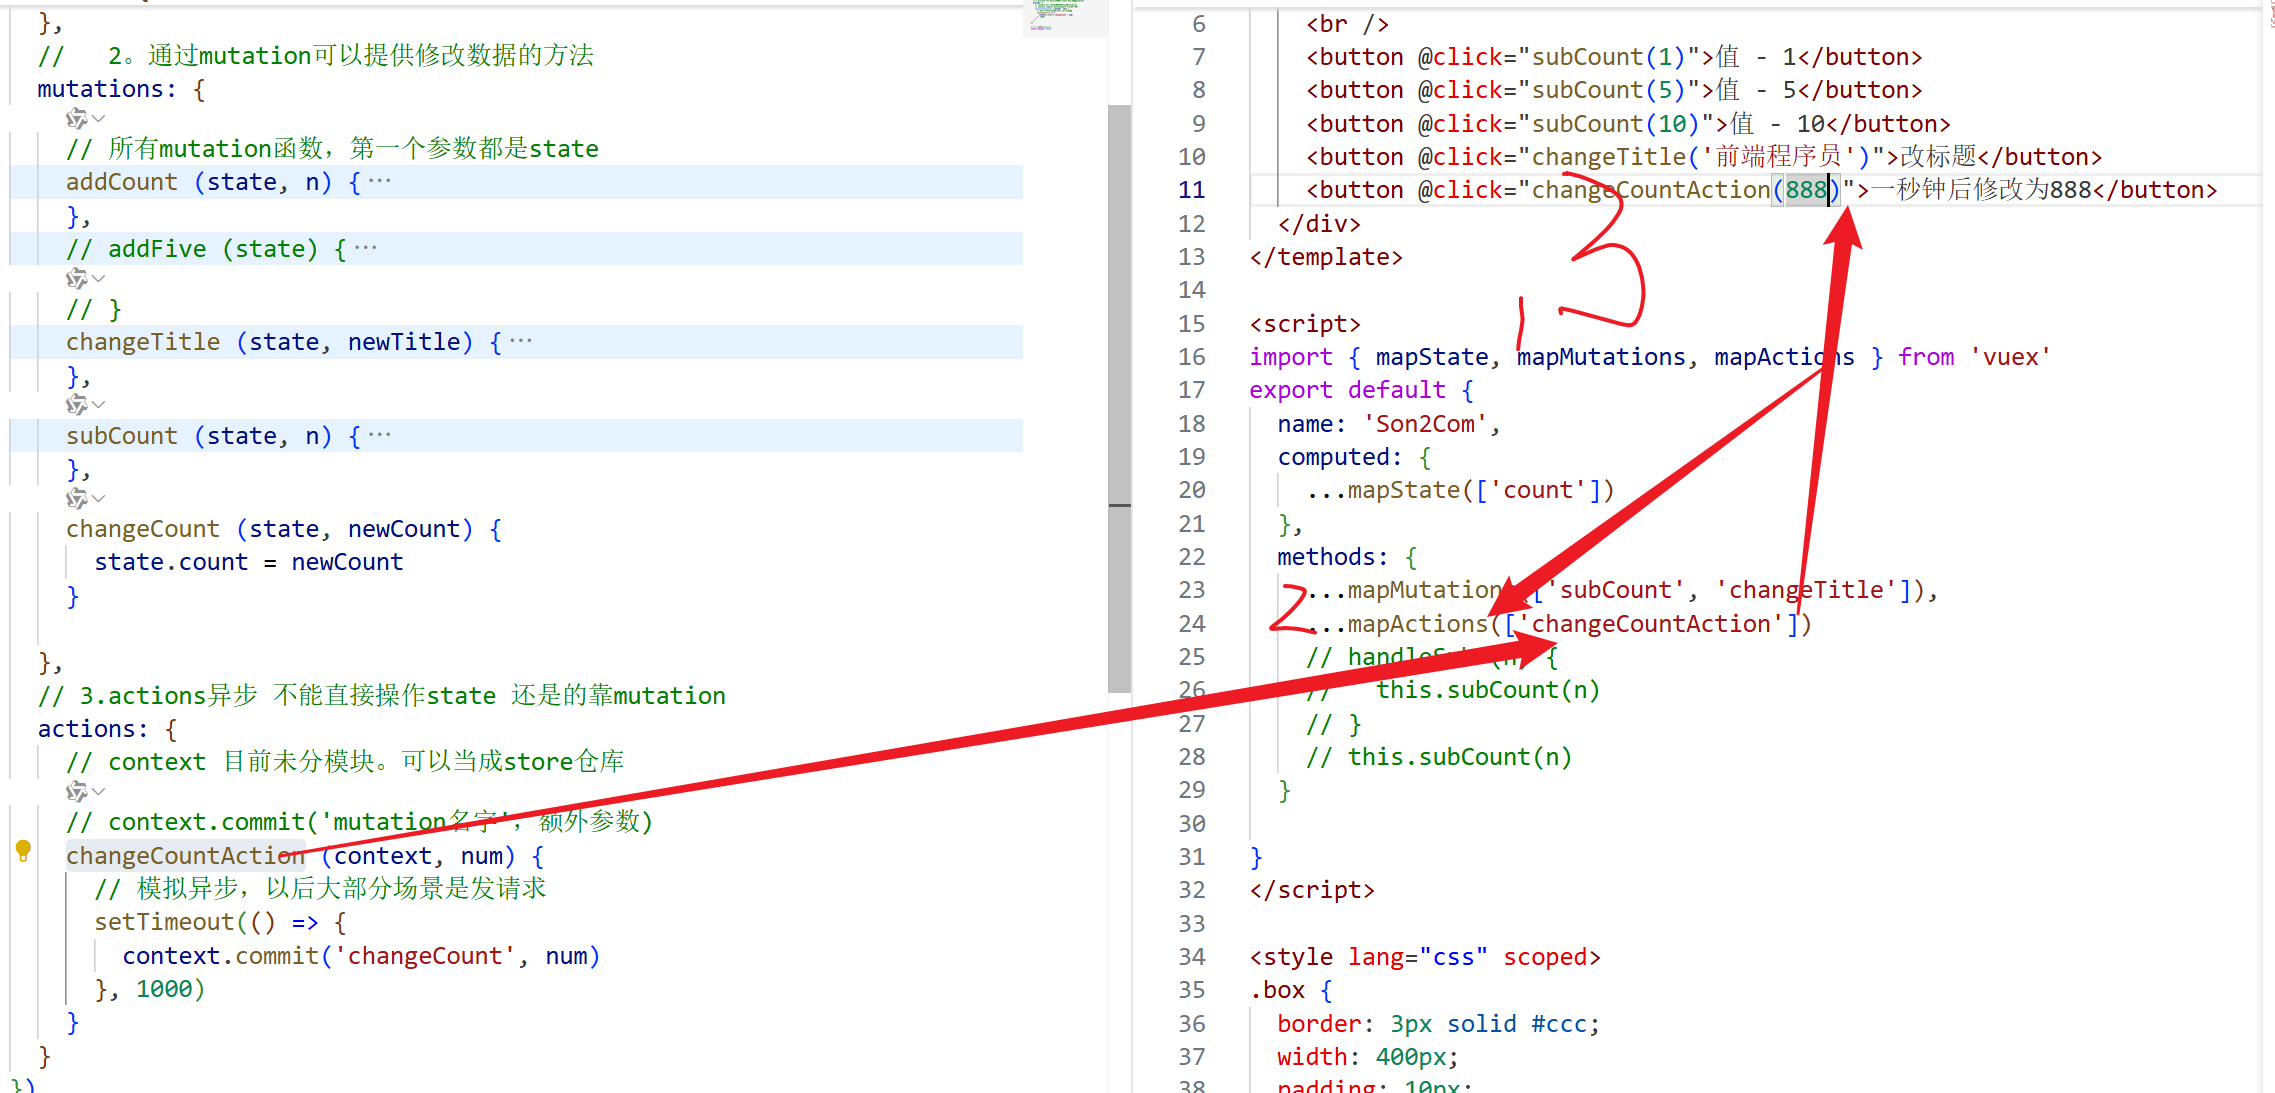The height and width of the screenshot is (1093, 2275).
Task: Click AI assistant icon above changeCount mutation
Action: pyautogui.click(x=76, y=498)
